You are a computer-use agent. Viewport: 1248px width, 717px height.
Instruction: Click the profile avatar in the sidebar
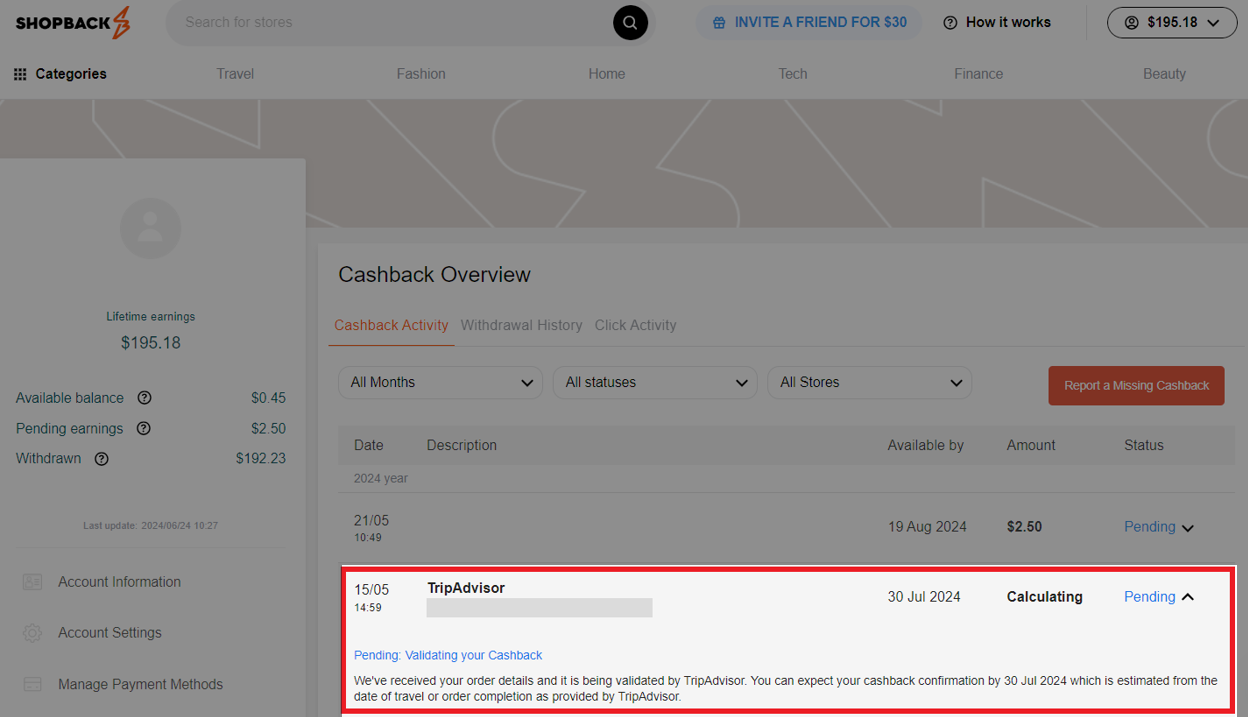tap(150, 228)
